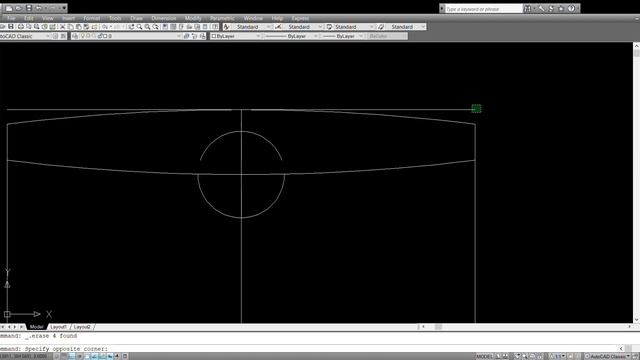Click the "Specify opposite corner:" command line
640x360 pixels.
coord(67,349)
